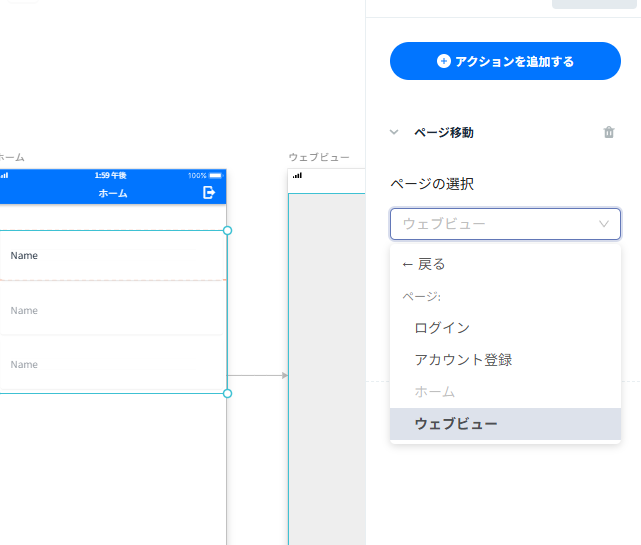Image resolution: width=641 pixels, height=545 pixels.
Task: Click the plus icon on アクションを追加する
Action: pyautogui.click(x=444, y=61)
